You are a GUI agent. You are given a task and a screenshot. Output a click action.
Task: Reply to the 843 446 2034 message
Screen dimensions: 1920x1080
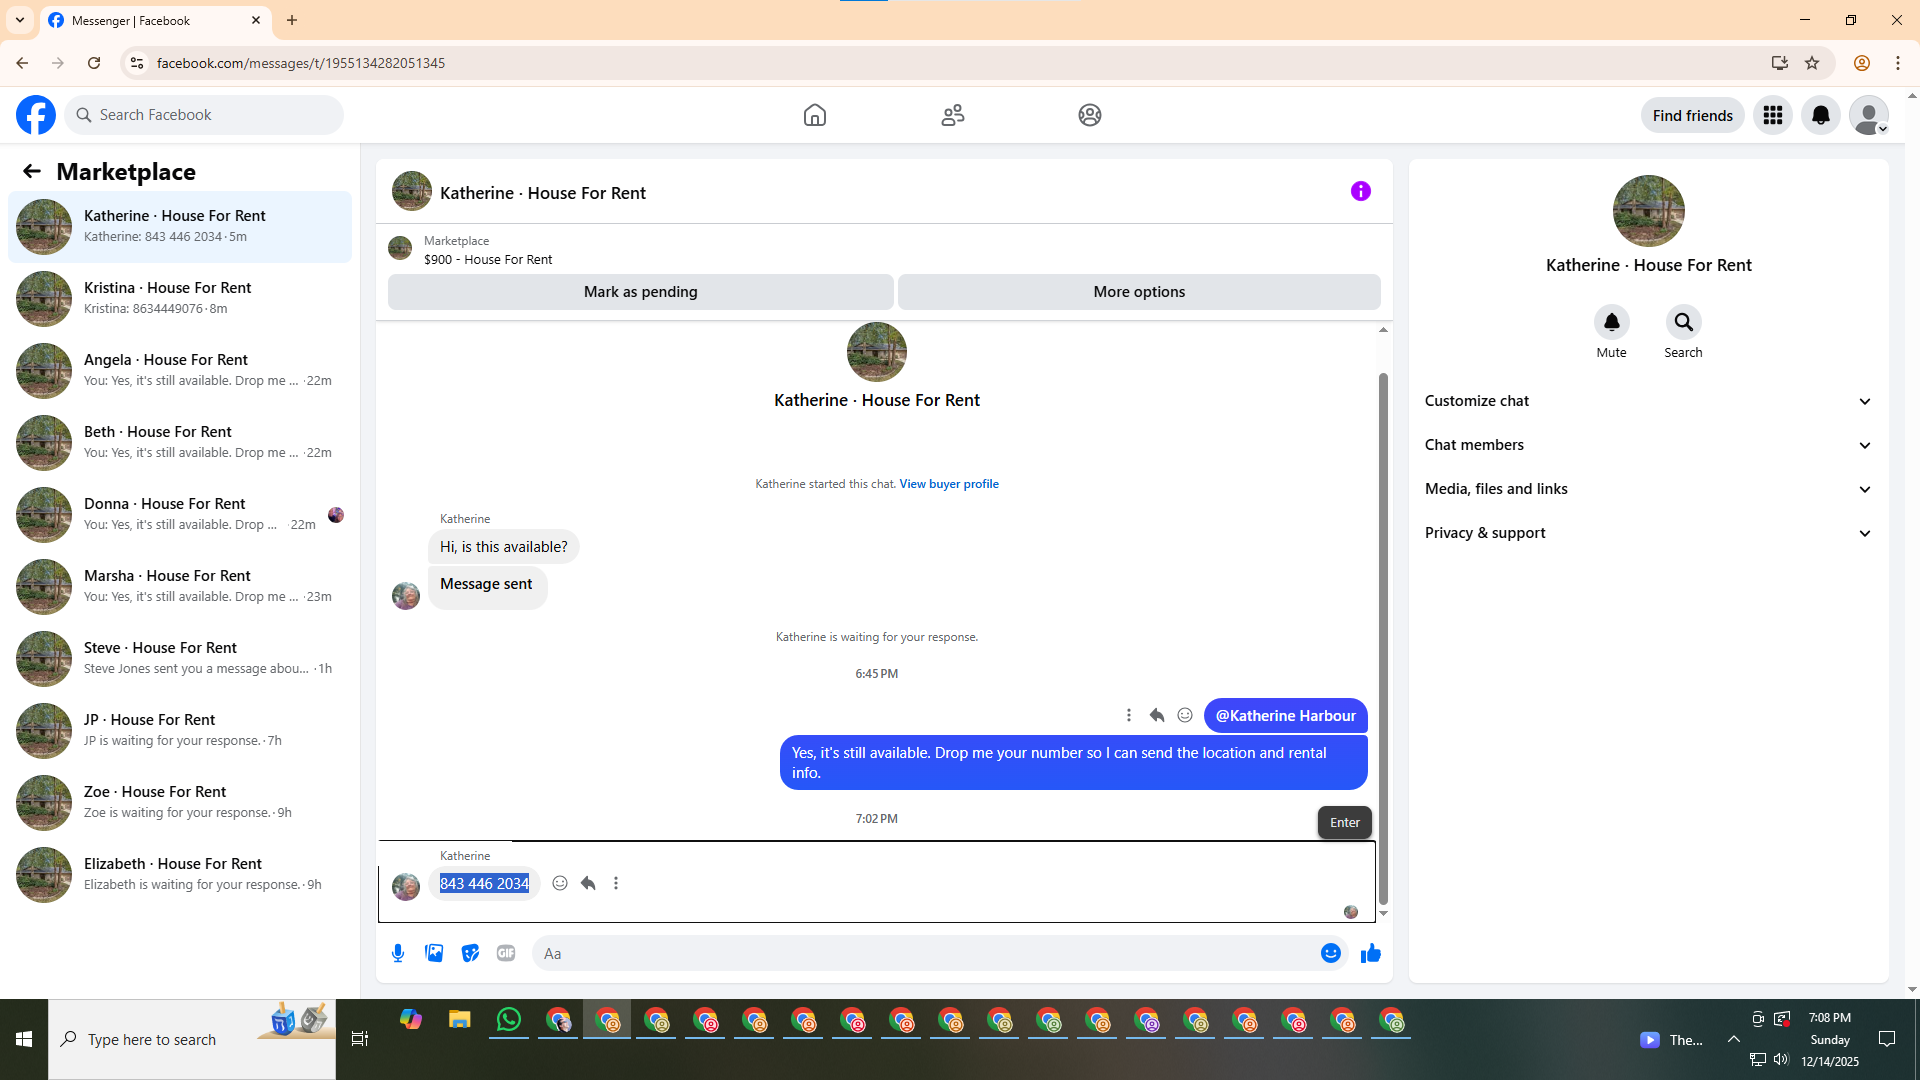point(588,883)
